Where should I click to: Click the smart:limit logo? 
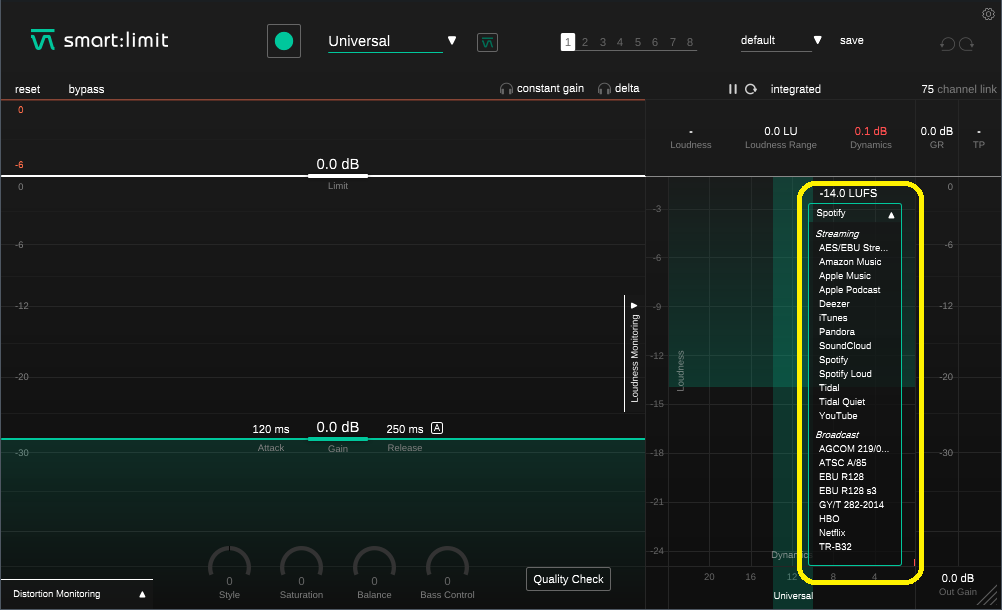point(100,40)
